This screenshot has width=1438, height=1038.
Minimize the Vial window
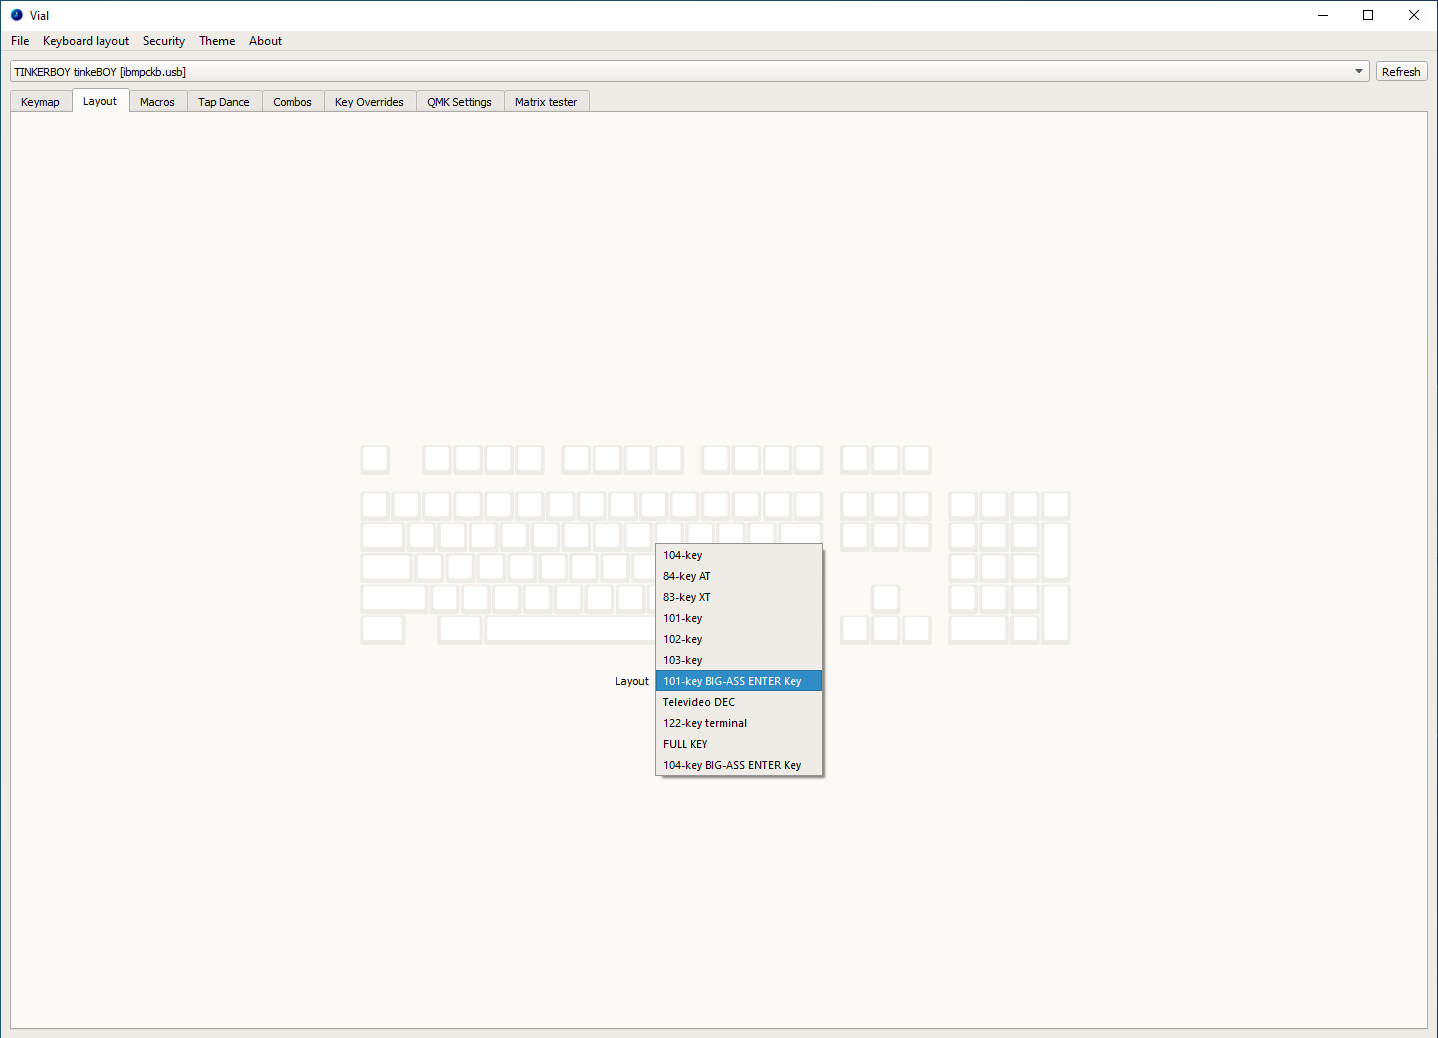[1323, 15]
